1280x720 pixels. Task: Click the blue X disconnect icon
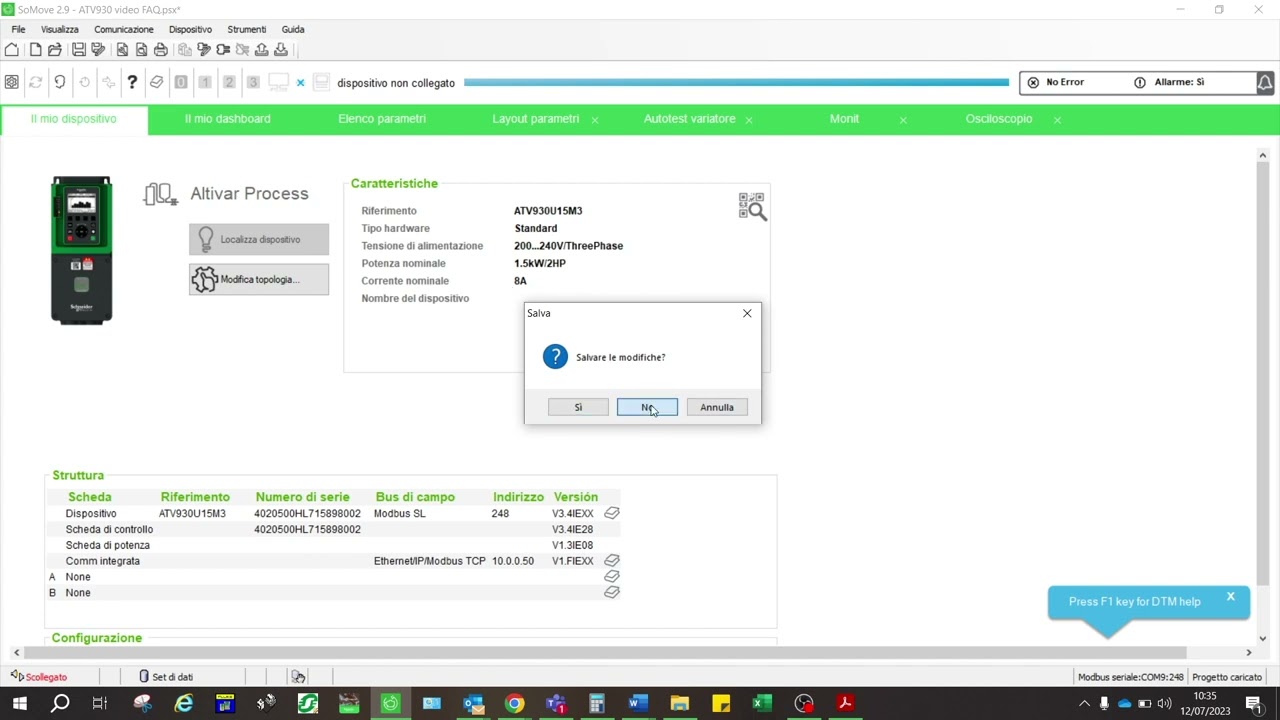point(300,83)
